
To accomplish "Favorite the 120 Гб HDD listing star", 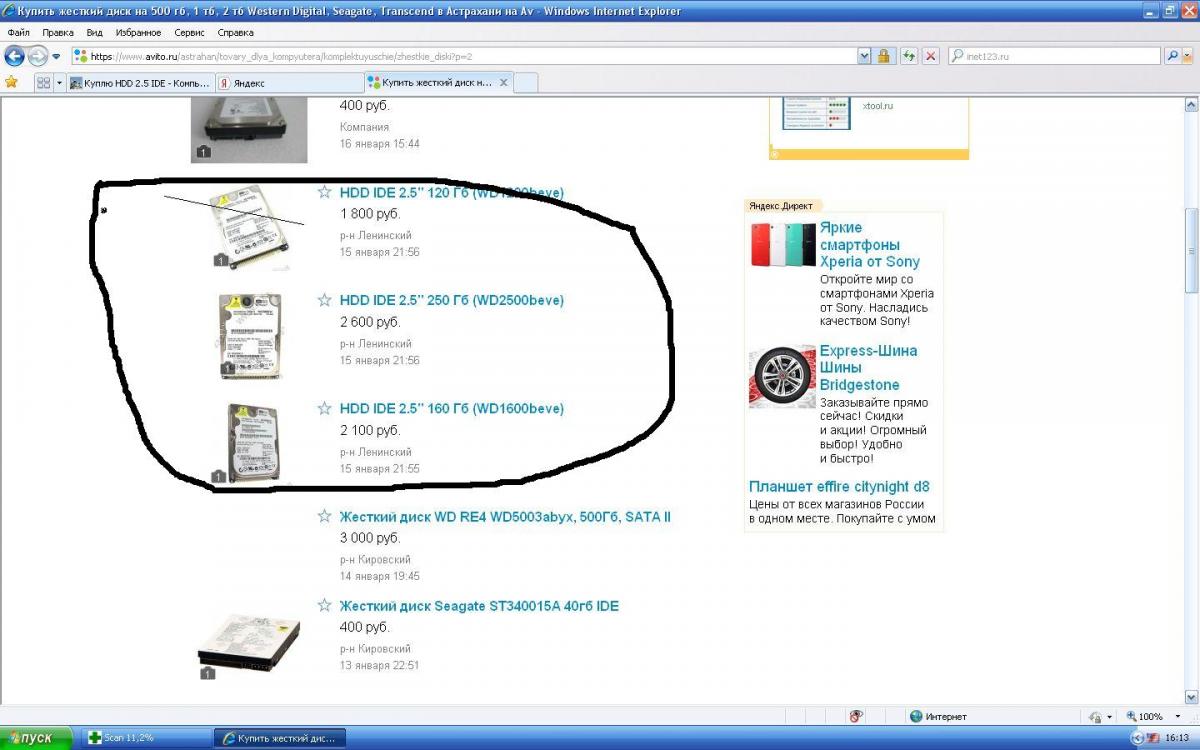I will point(324,192).
